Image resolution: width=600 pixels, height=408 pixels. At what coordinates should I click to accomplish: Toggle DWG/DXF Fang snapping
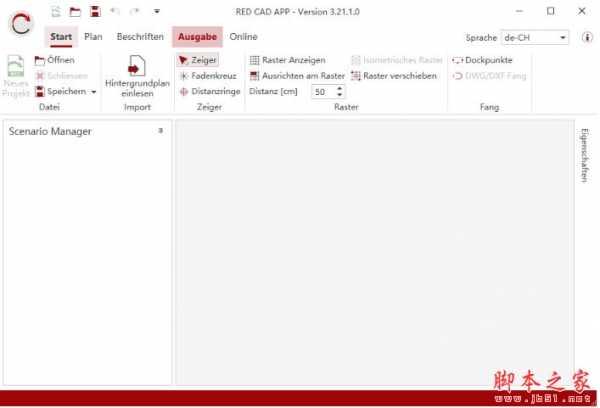[489, 76]
